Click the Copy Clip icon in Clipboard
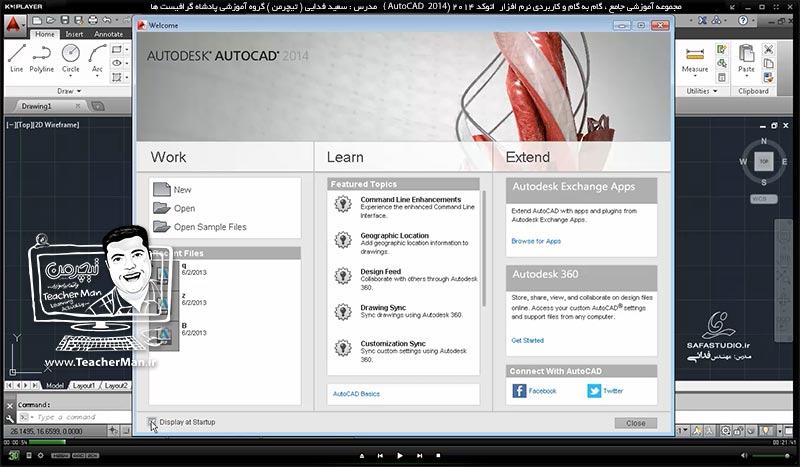 point(768,64)
